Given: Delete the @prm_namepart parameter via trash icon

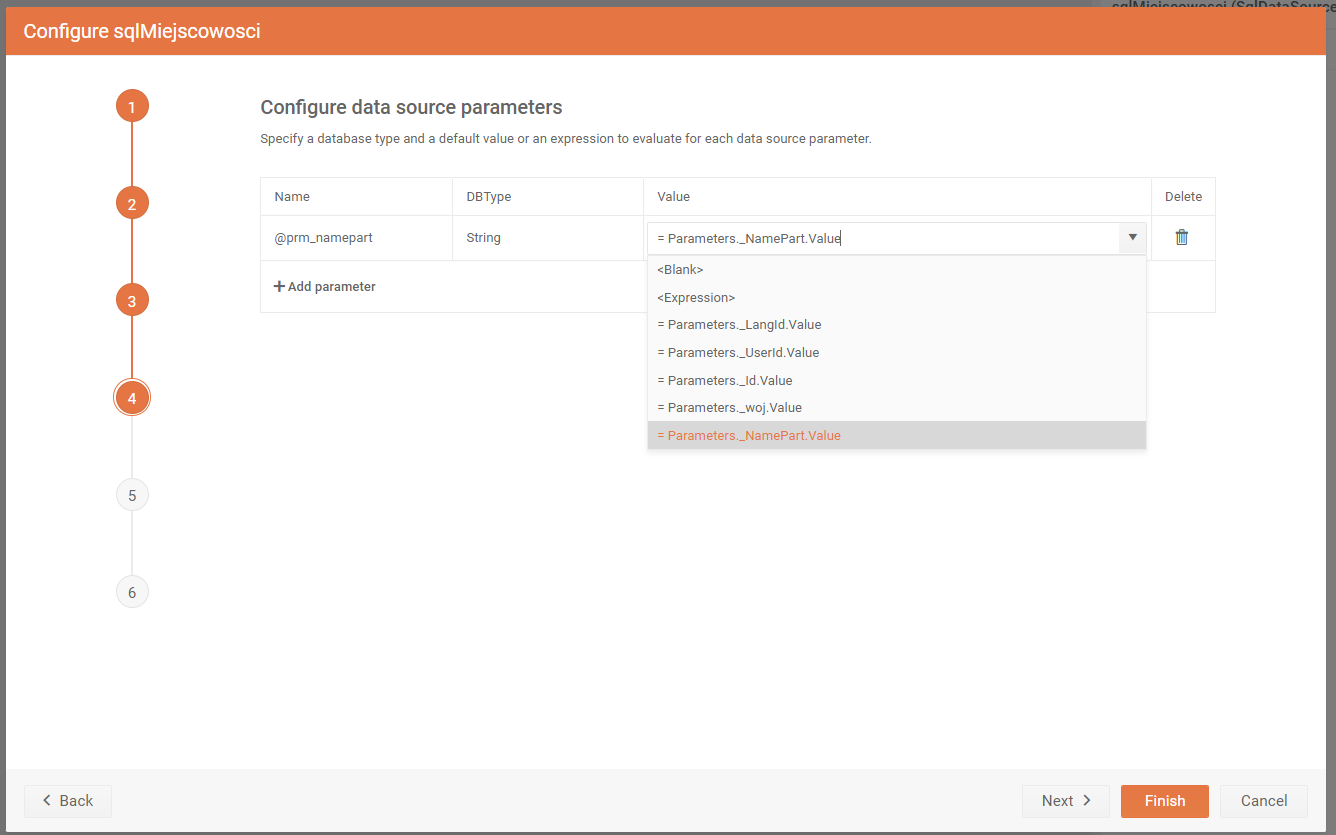Looking at the screenshot, I should pos(1182,238).
